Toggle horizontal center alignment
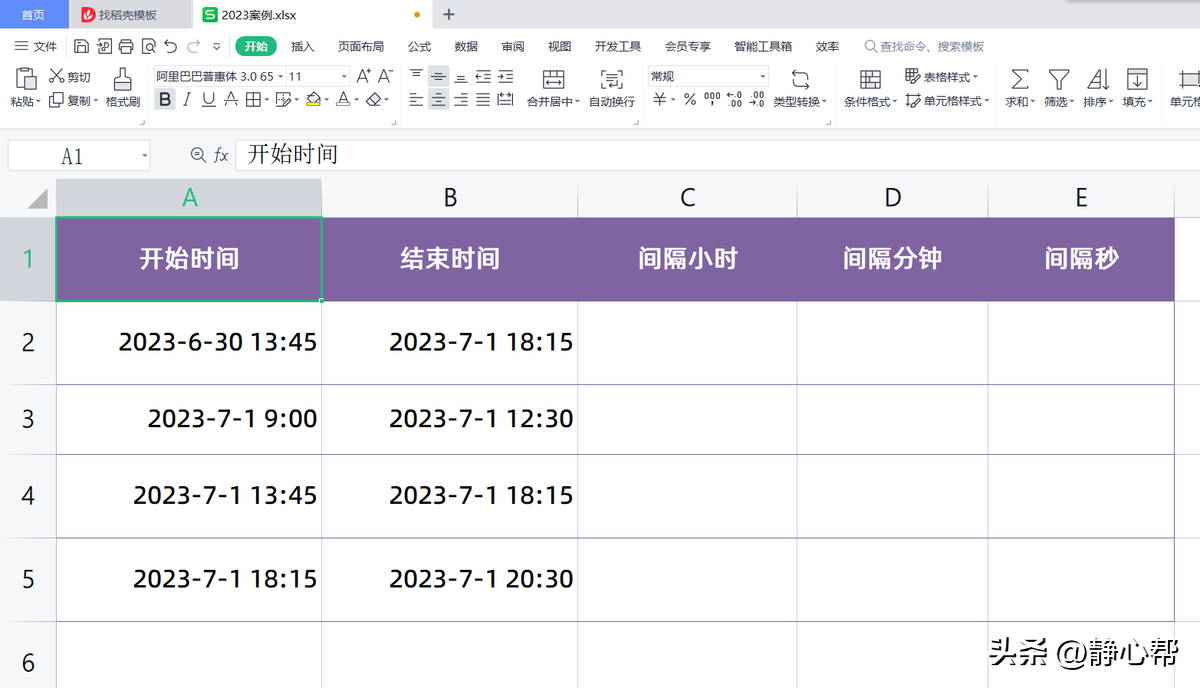The image size is (1200, 688). click(x=439, y=99)
